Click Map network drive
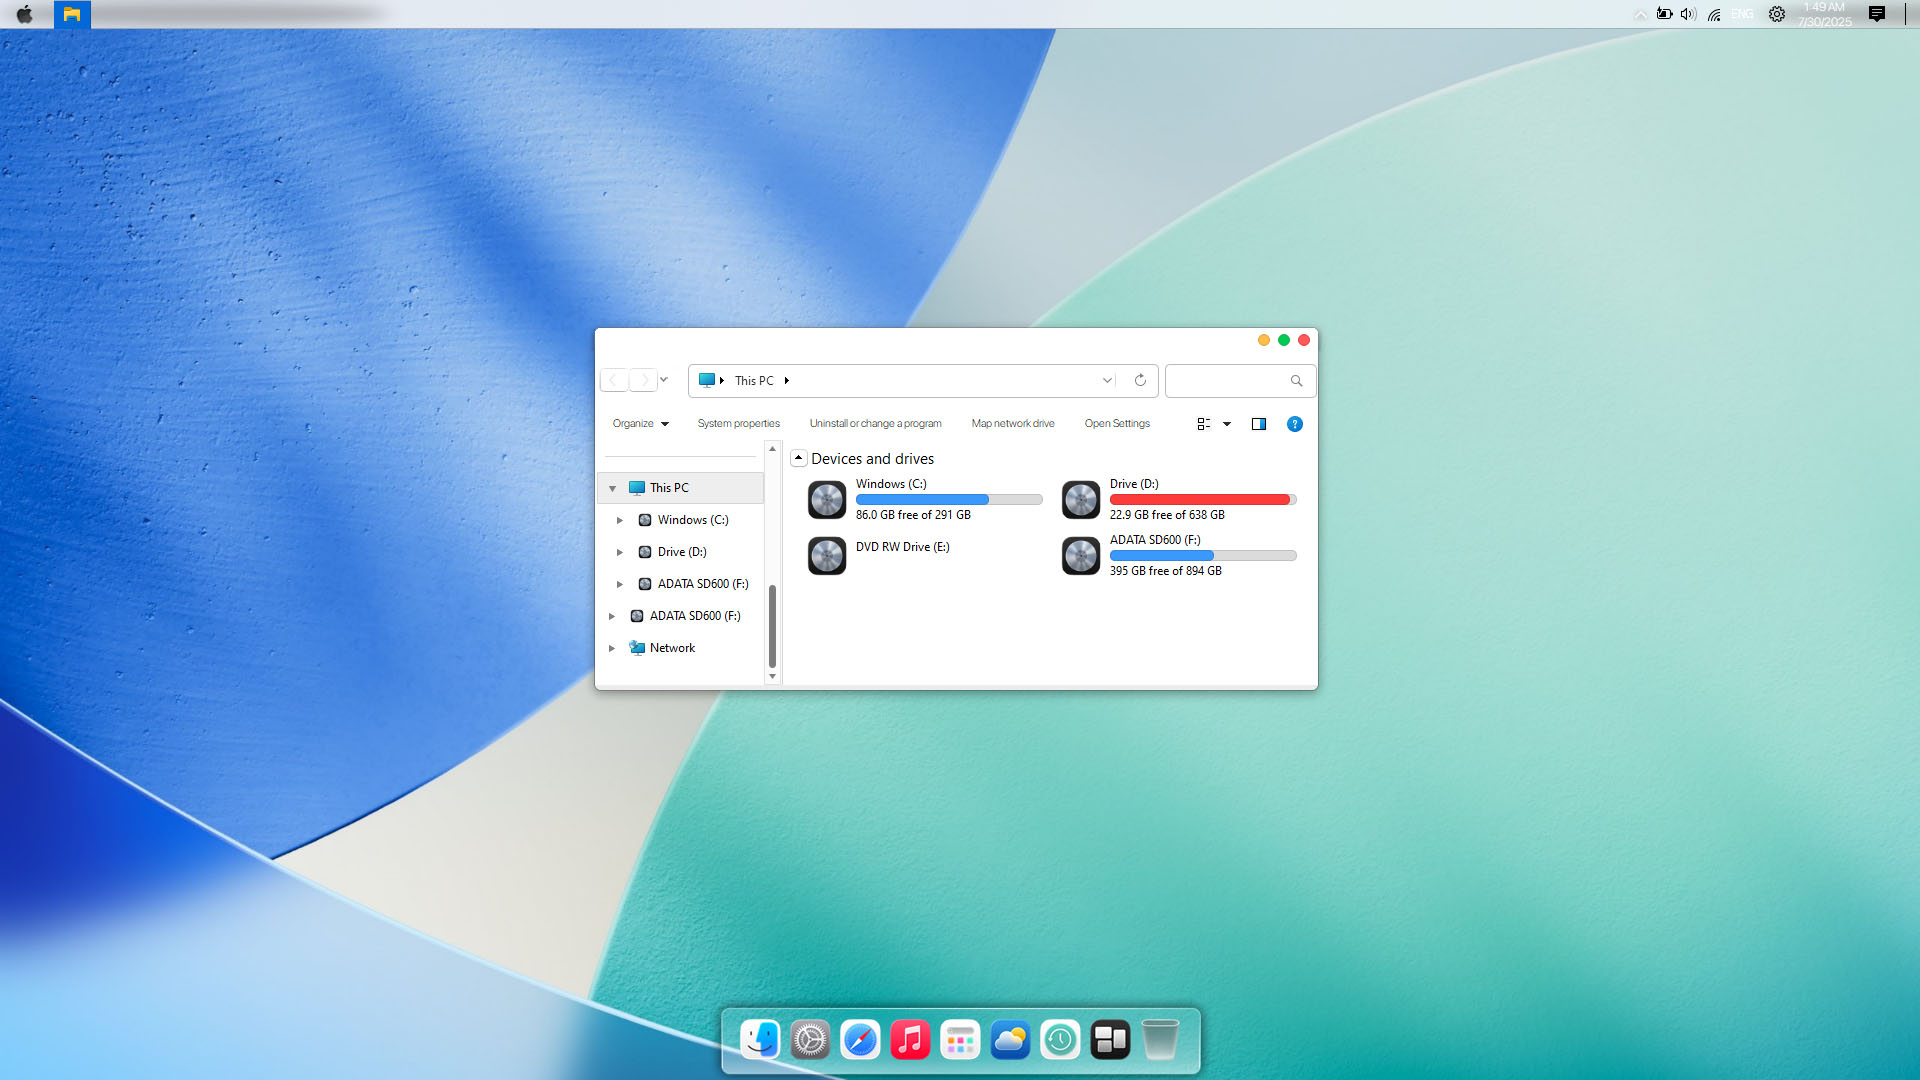The height and width of the screenshot is (1080, 1920). [x=1012, y=424]
